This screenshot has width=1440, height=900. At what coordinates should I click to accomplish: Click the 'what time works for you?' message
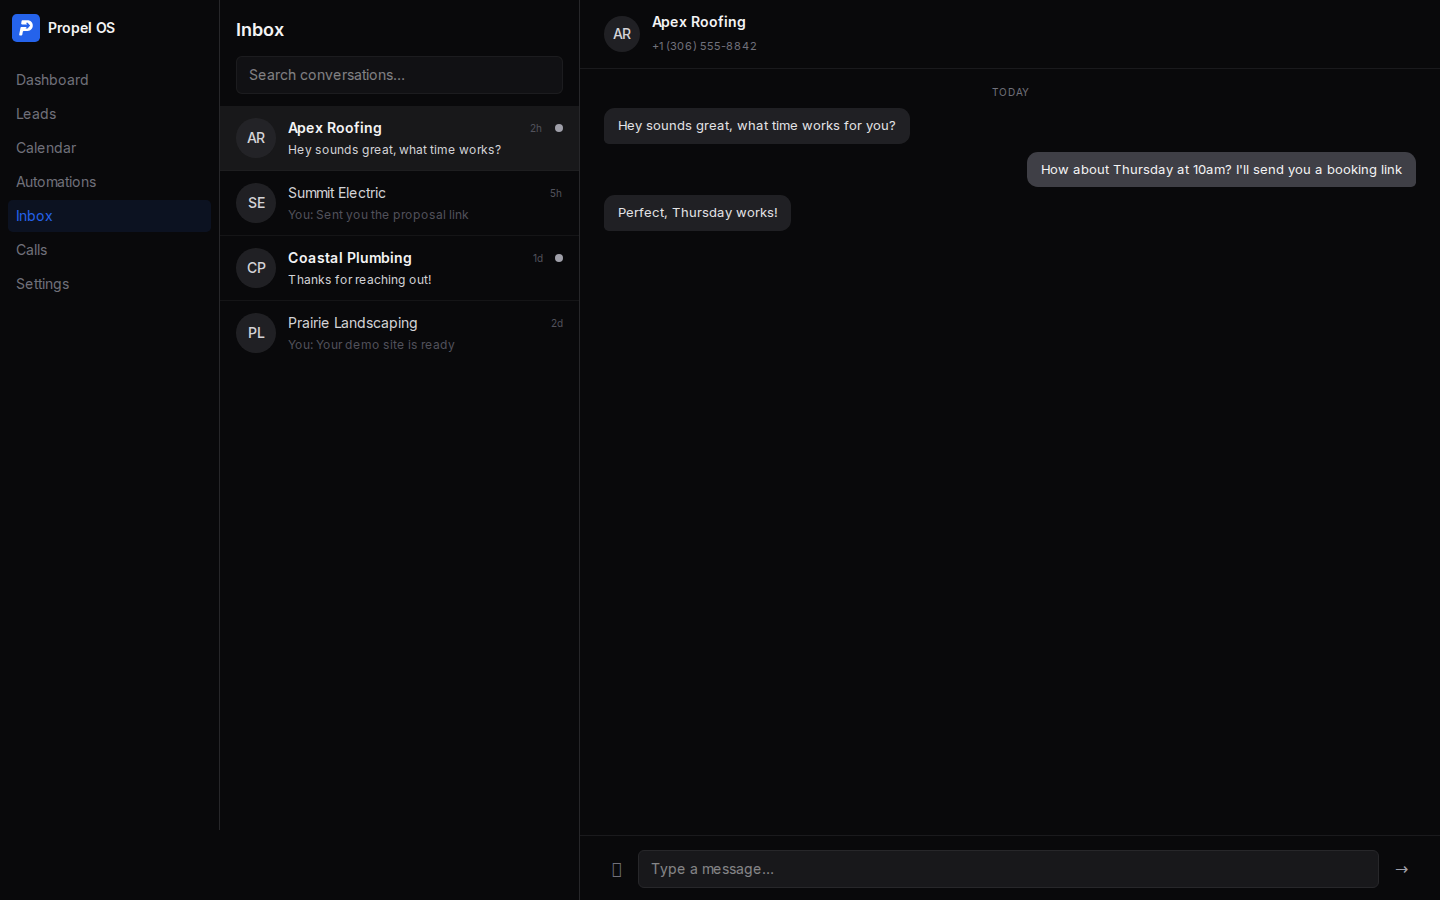point(757,126)
